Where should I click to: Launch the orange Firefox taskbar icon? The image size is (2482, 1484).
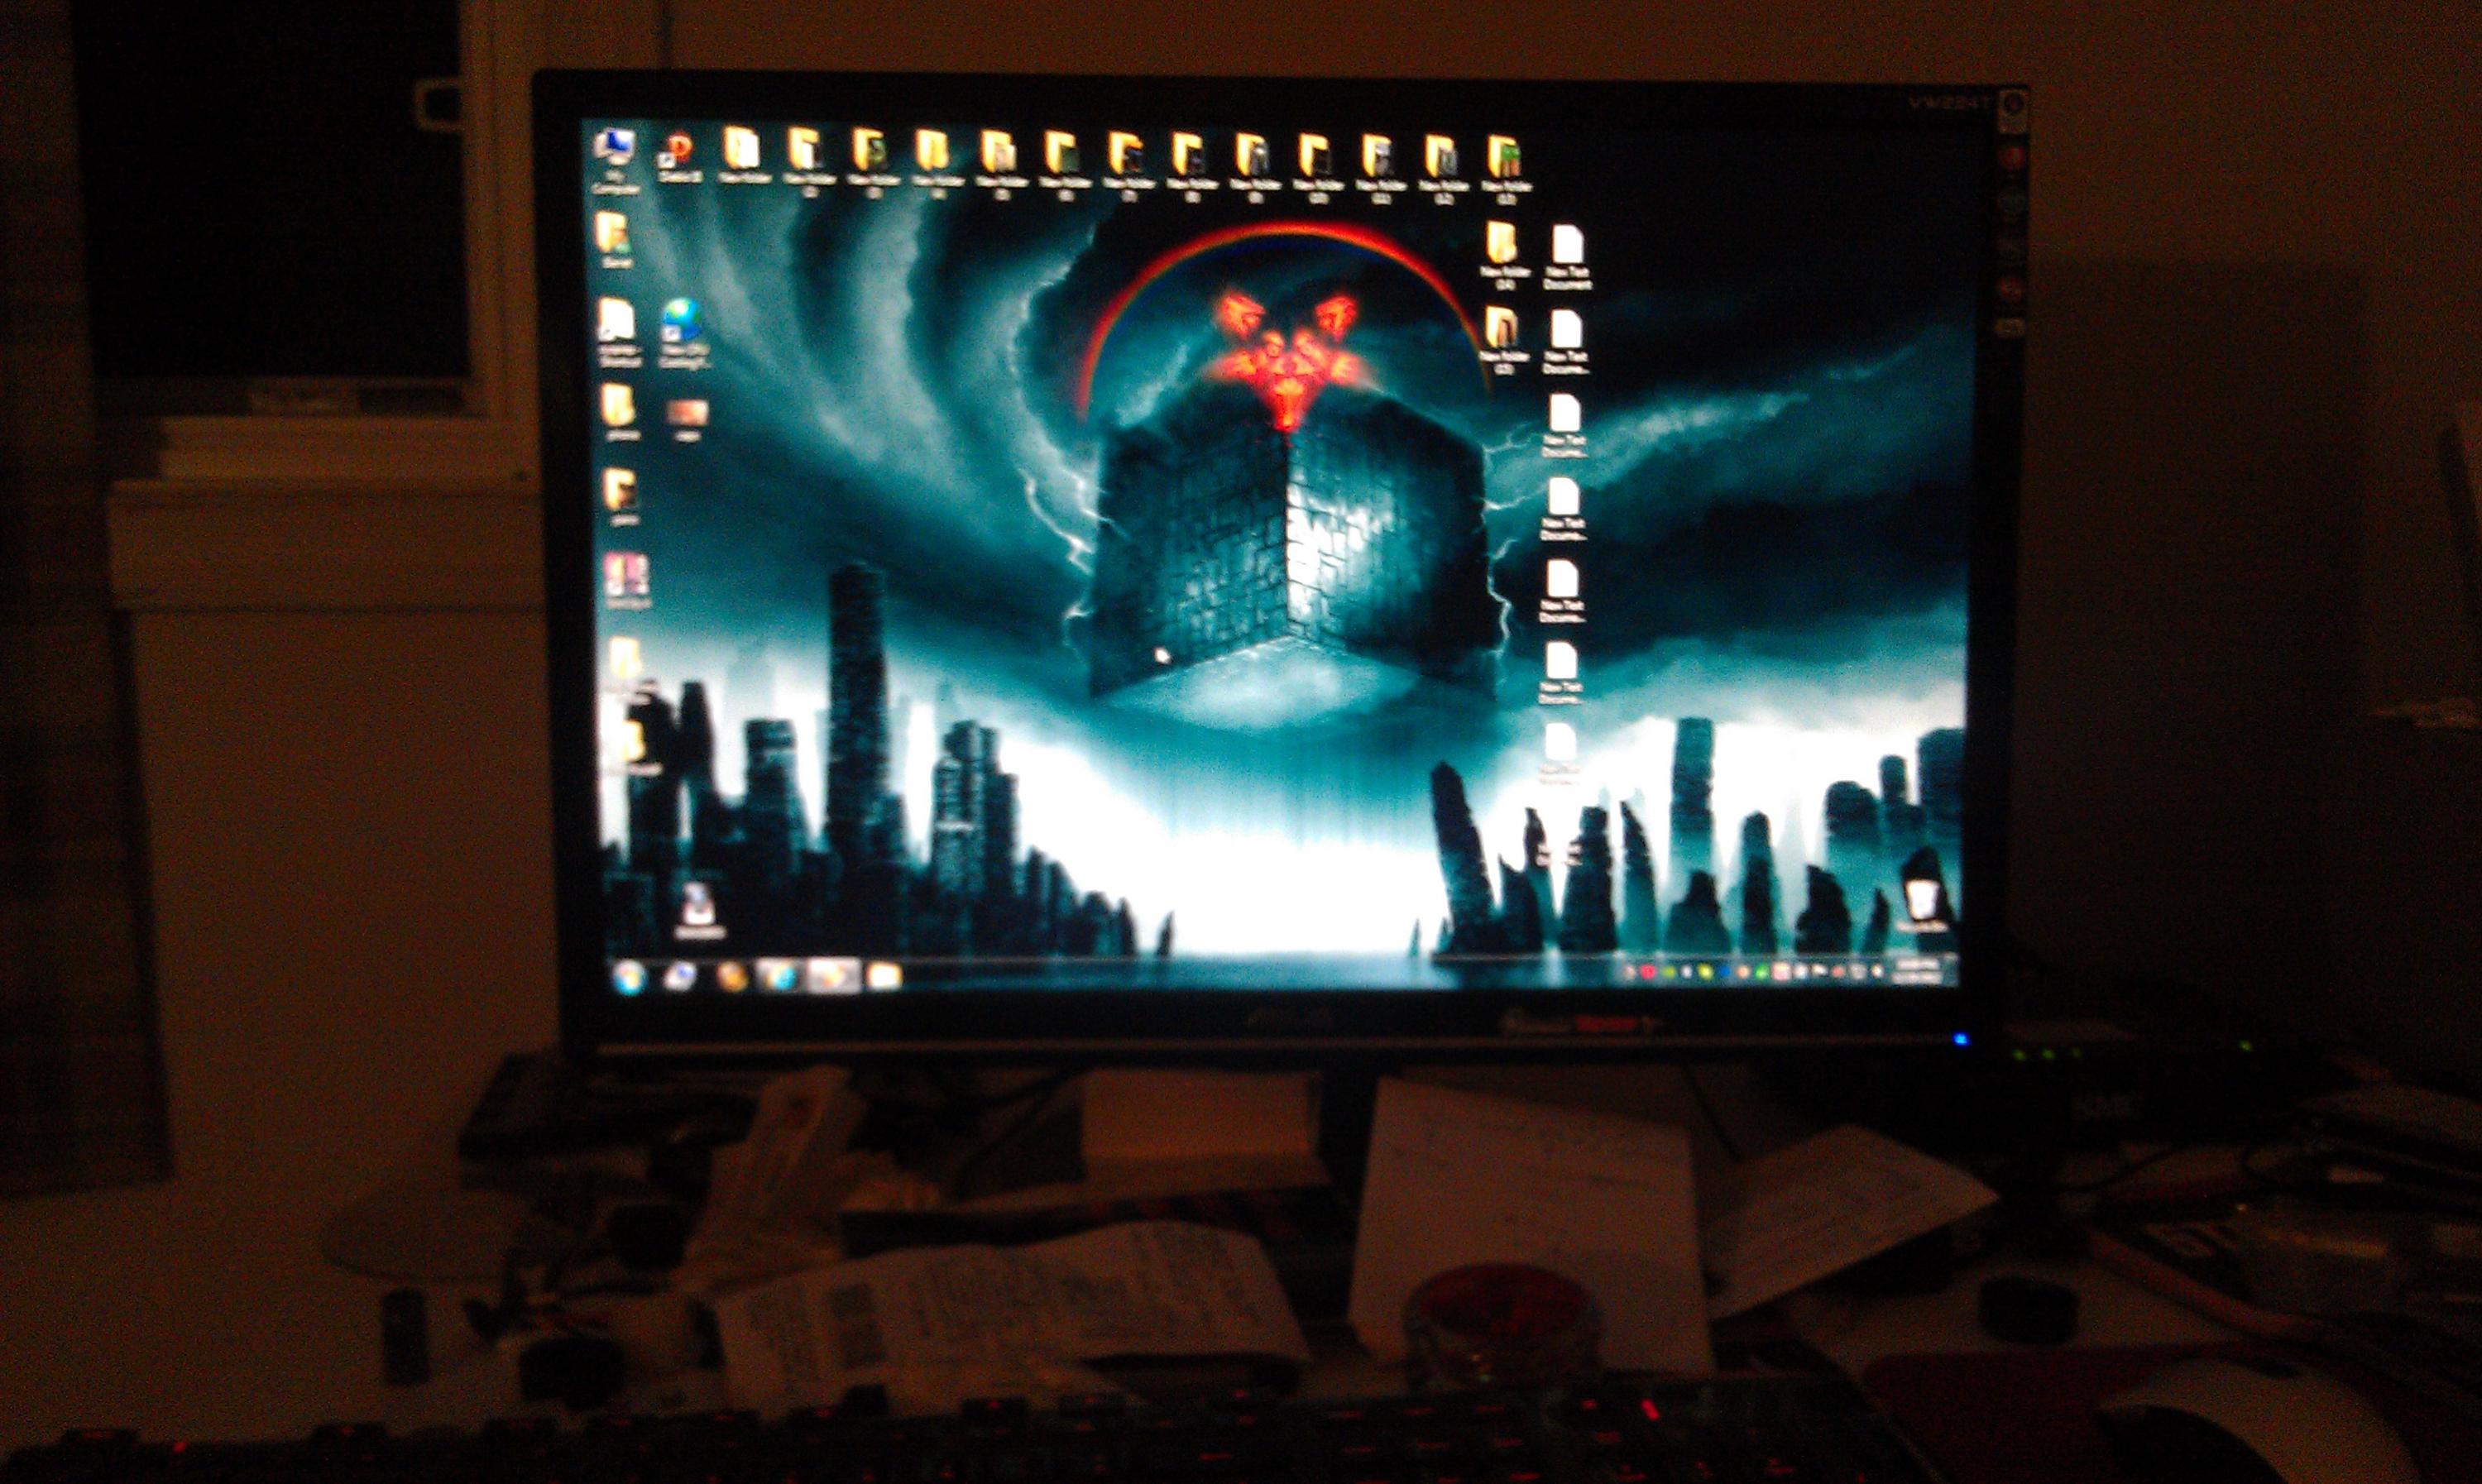tap(732, 976)
